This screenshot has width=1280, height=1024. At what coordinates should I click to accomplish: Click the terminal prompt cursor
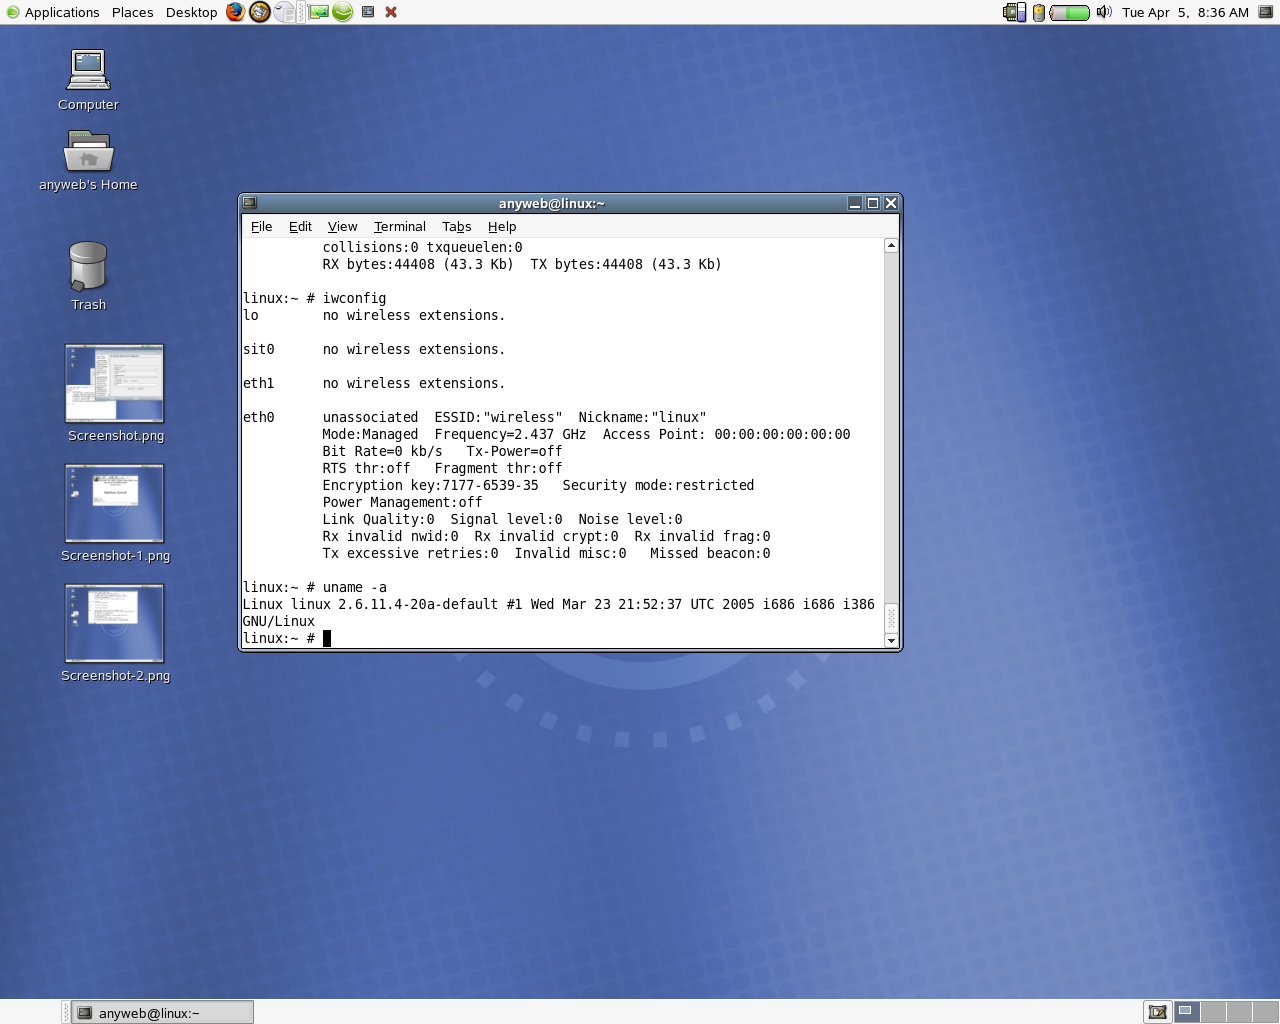[326, 638]
